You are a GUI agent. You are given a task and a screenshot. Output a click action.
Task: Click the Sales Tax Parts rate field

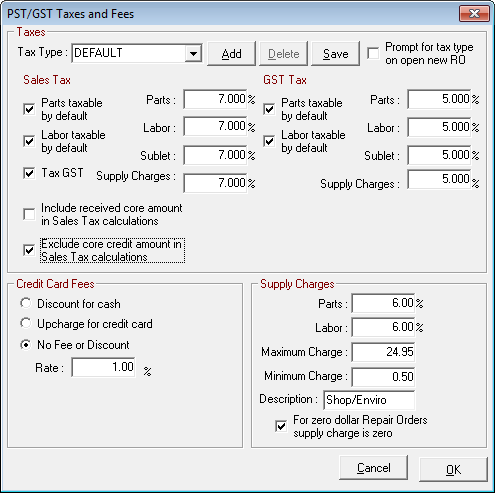coord(215,99)
